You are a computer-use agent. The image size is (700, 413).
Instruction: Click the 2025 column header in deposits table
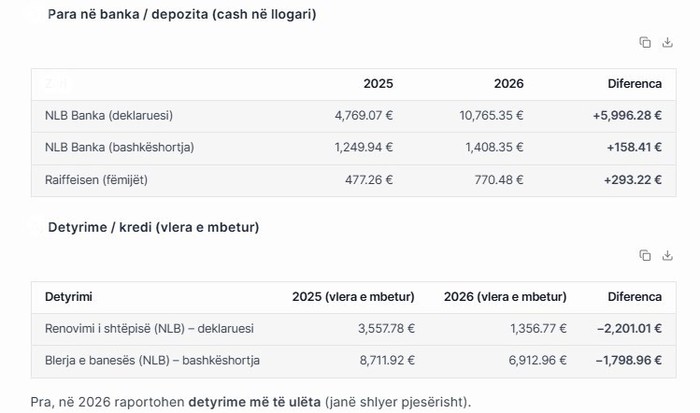378,84
